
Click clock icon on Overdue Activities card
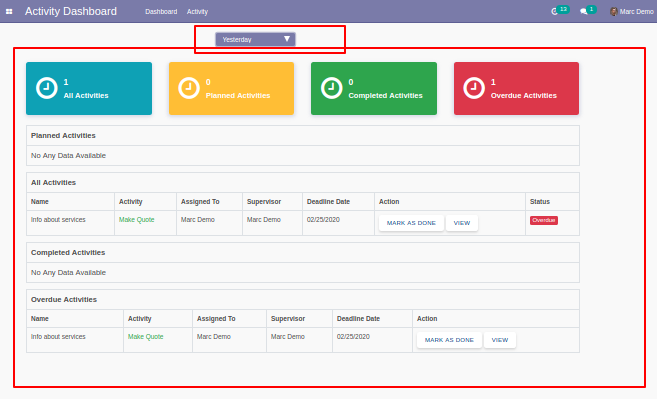click(x=474, y=88)
